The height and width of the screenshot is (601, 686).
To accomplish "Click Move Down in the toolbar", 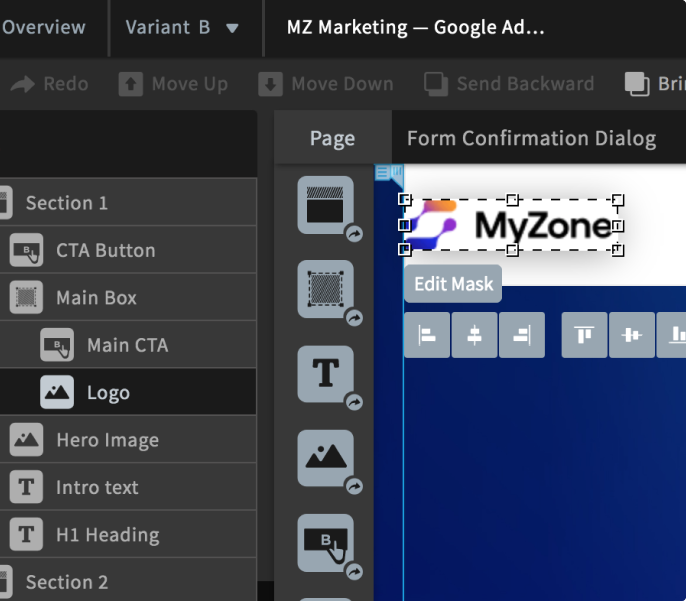I will click(x=328, y=84).
